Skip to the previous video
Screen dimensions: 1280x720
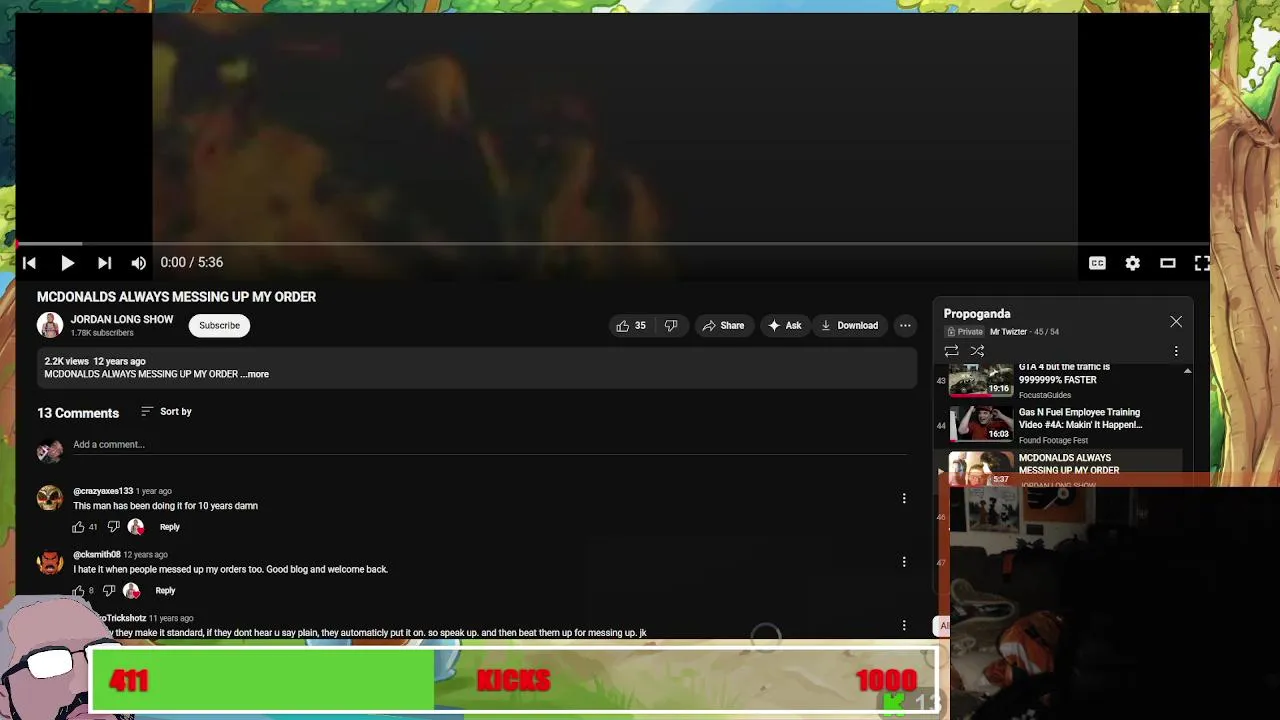pos(29,263)
